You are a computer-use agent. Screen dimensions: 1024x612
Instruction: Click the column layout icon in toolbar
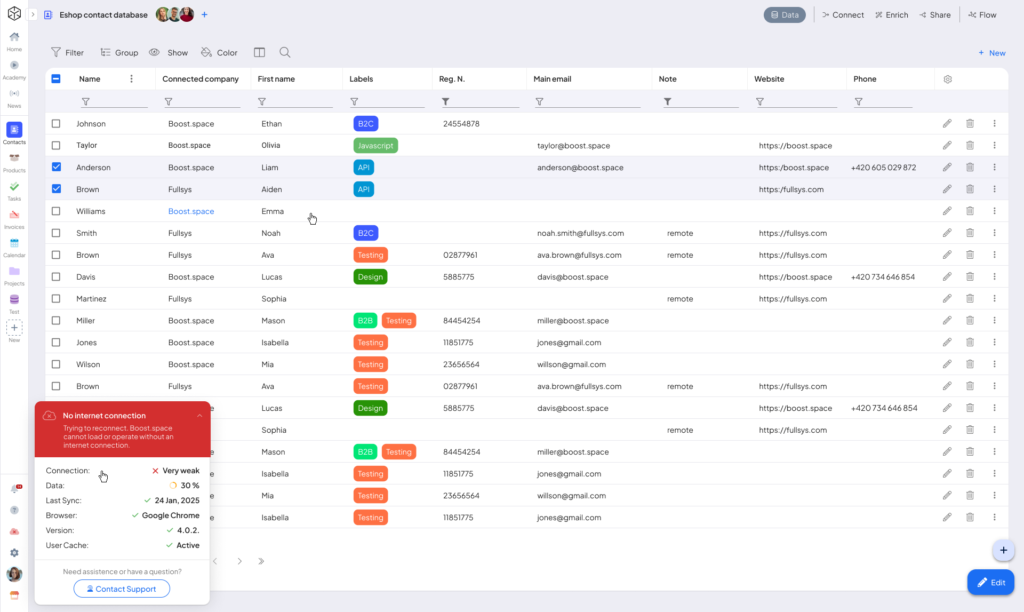[259, 52]
